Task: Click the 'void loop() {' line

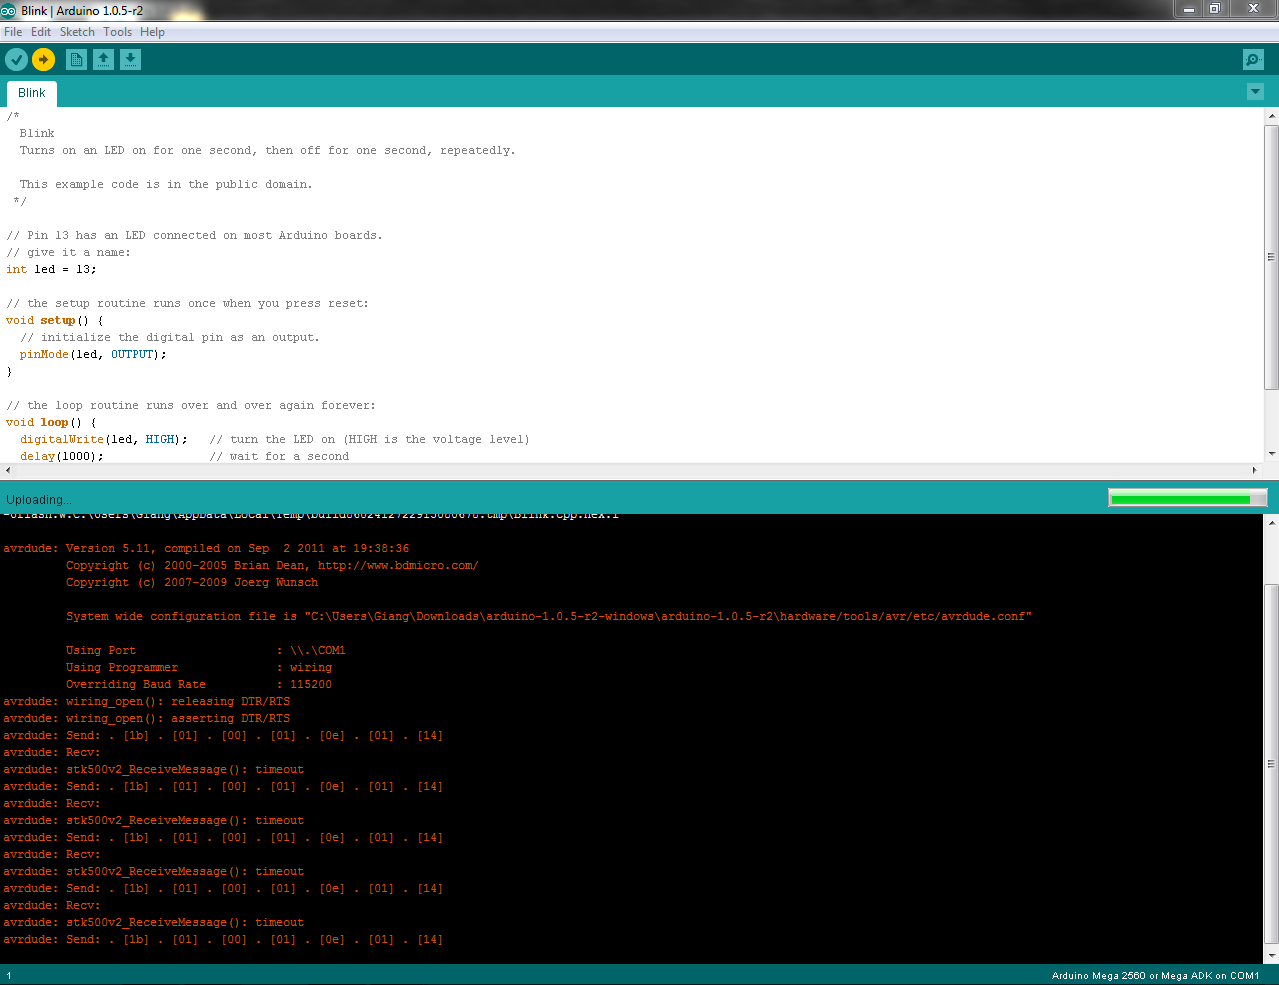Action: [51, 422]
